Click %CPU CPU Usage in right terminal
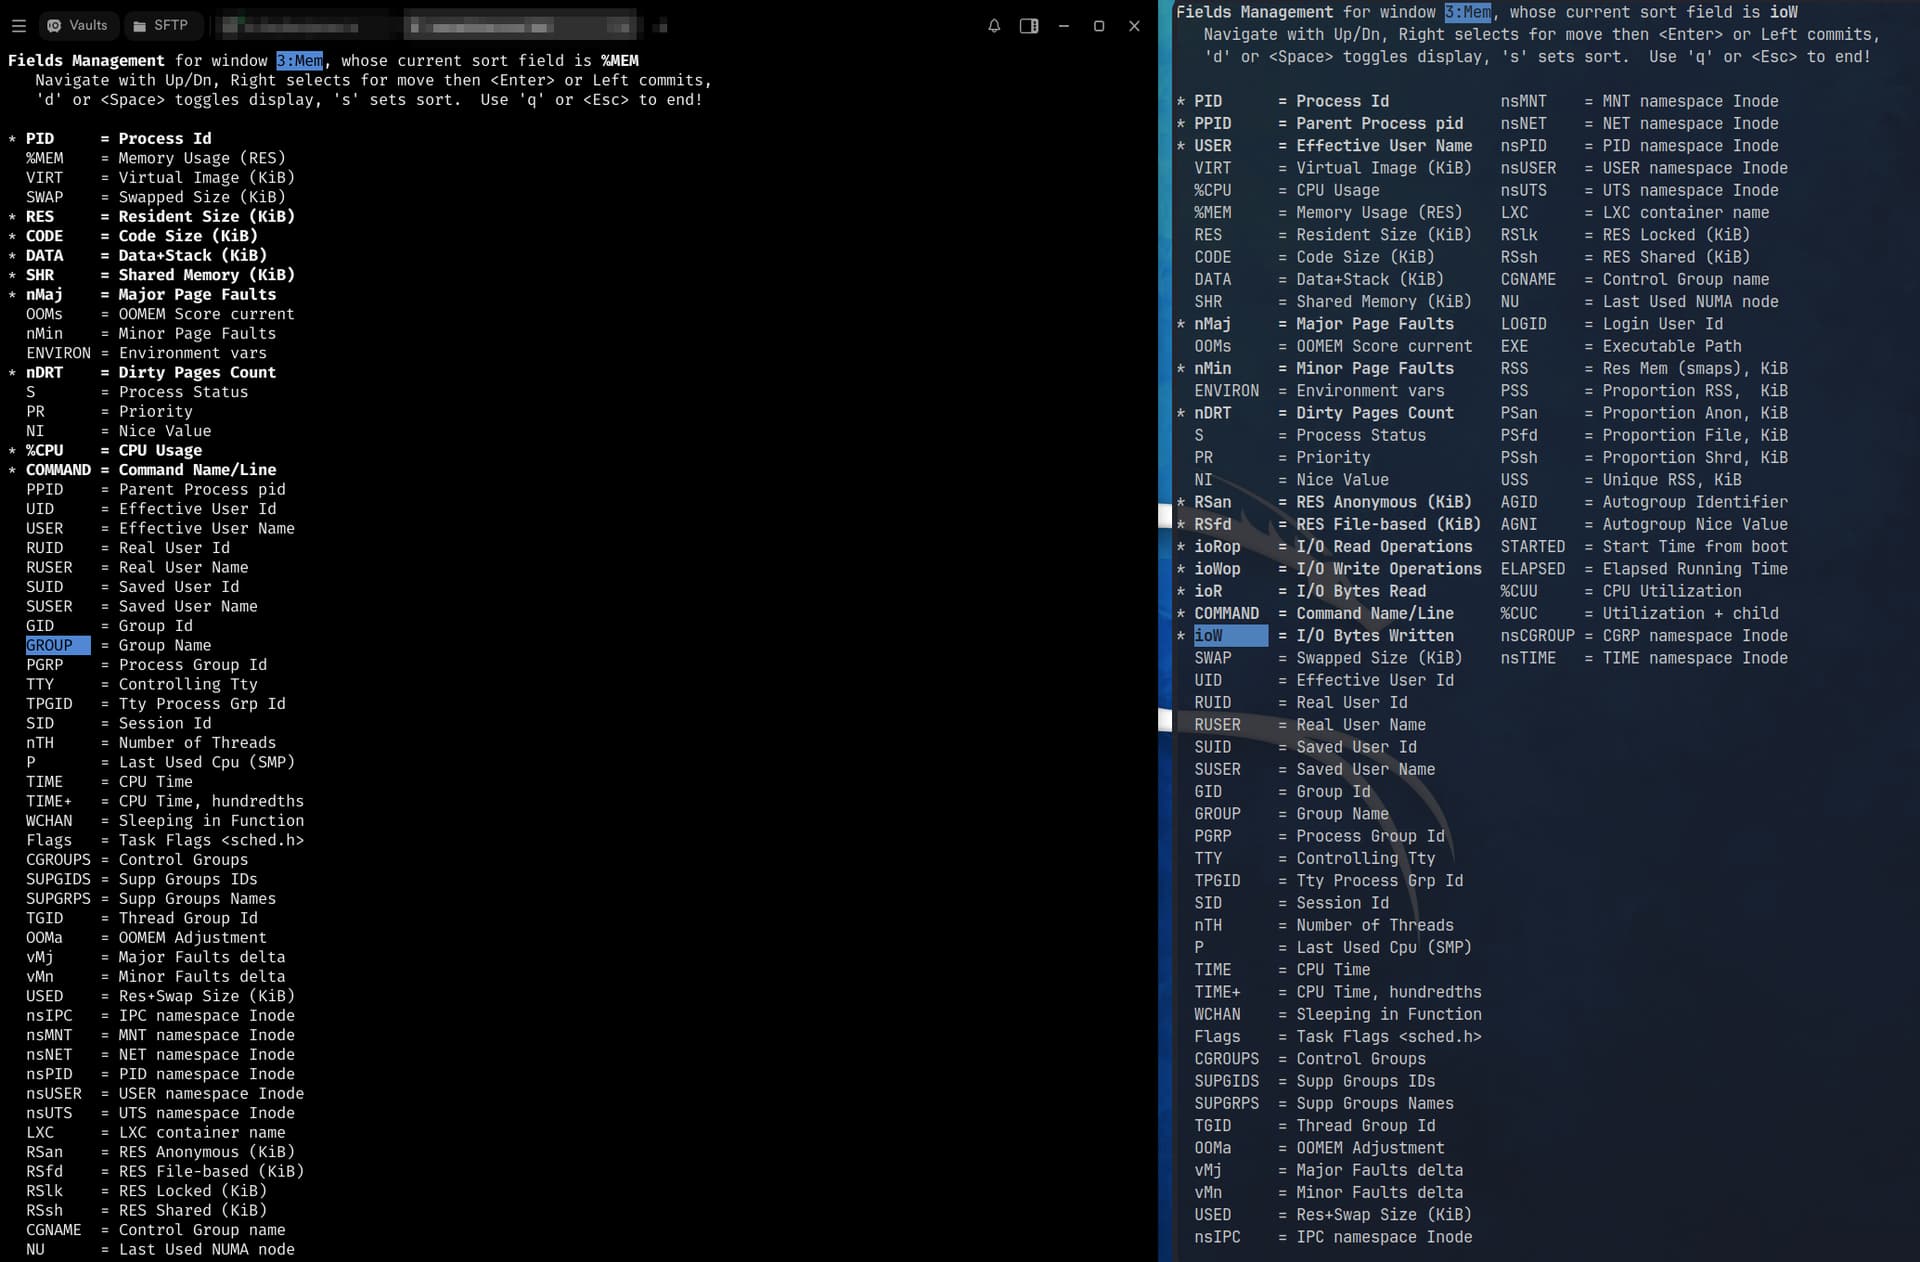This screenshot has height=1262, width=1920. click(1287, 190)
